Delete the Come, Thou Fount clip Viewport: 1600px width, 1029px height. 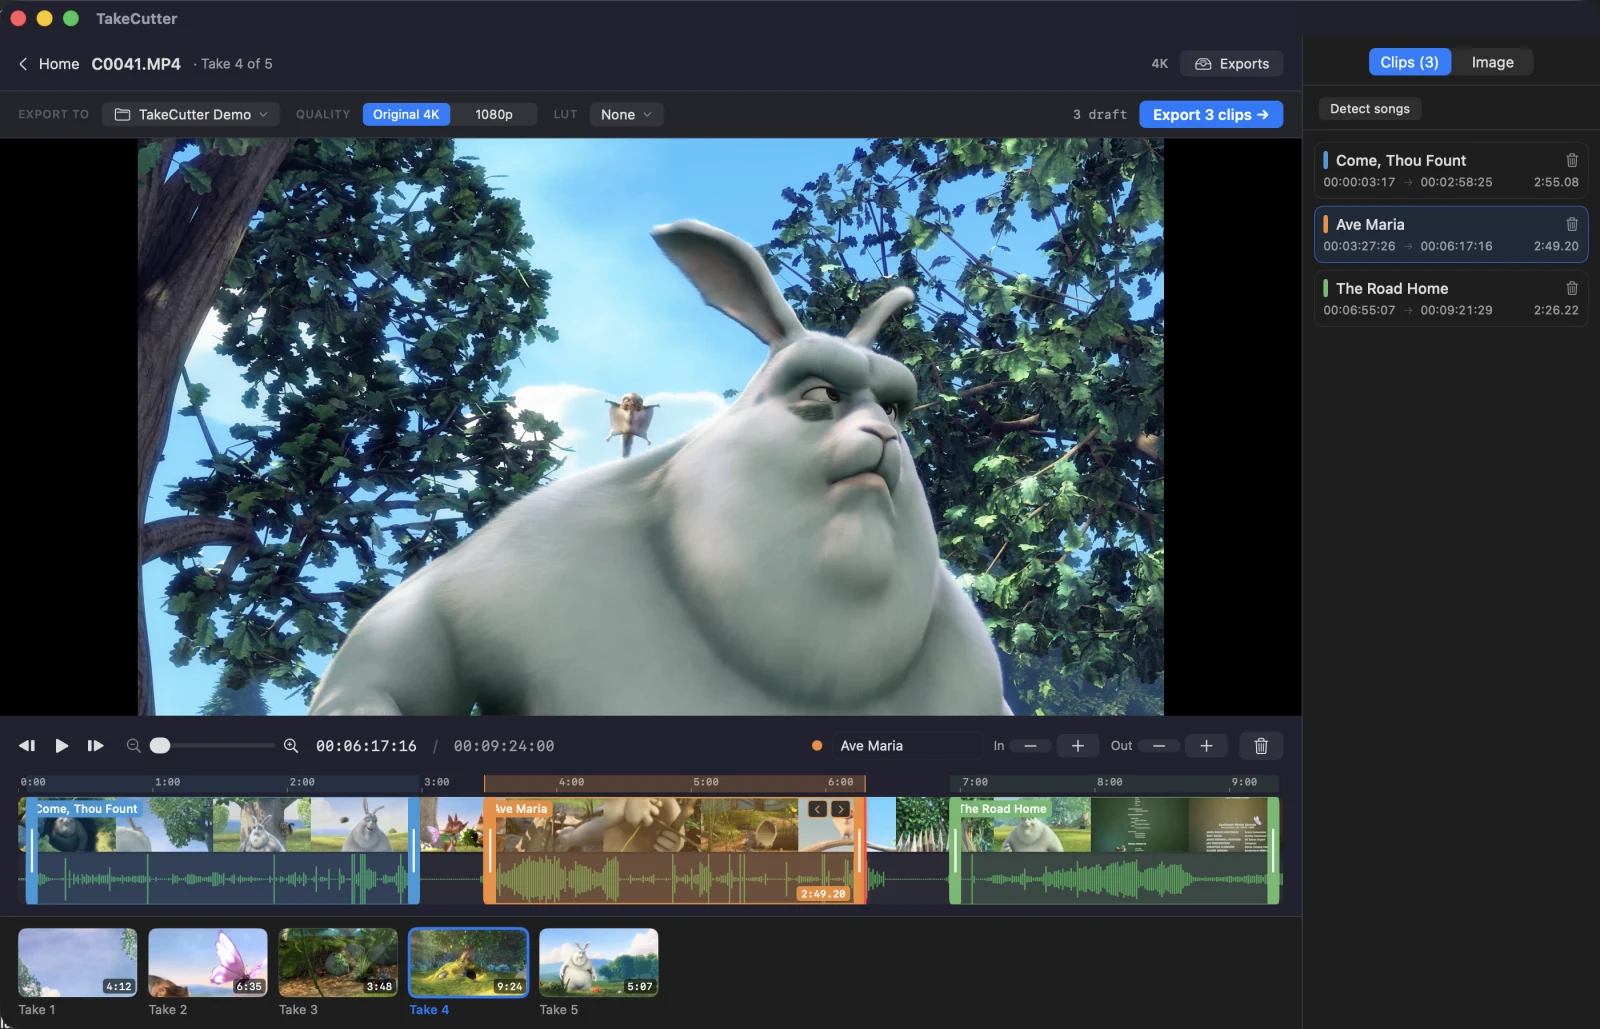pos(1571,160)
